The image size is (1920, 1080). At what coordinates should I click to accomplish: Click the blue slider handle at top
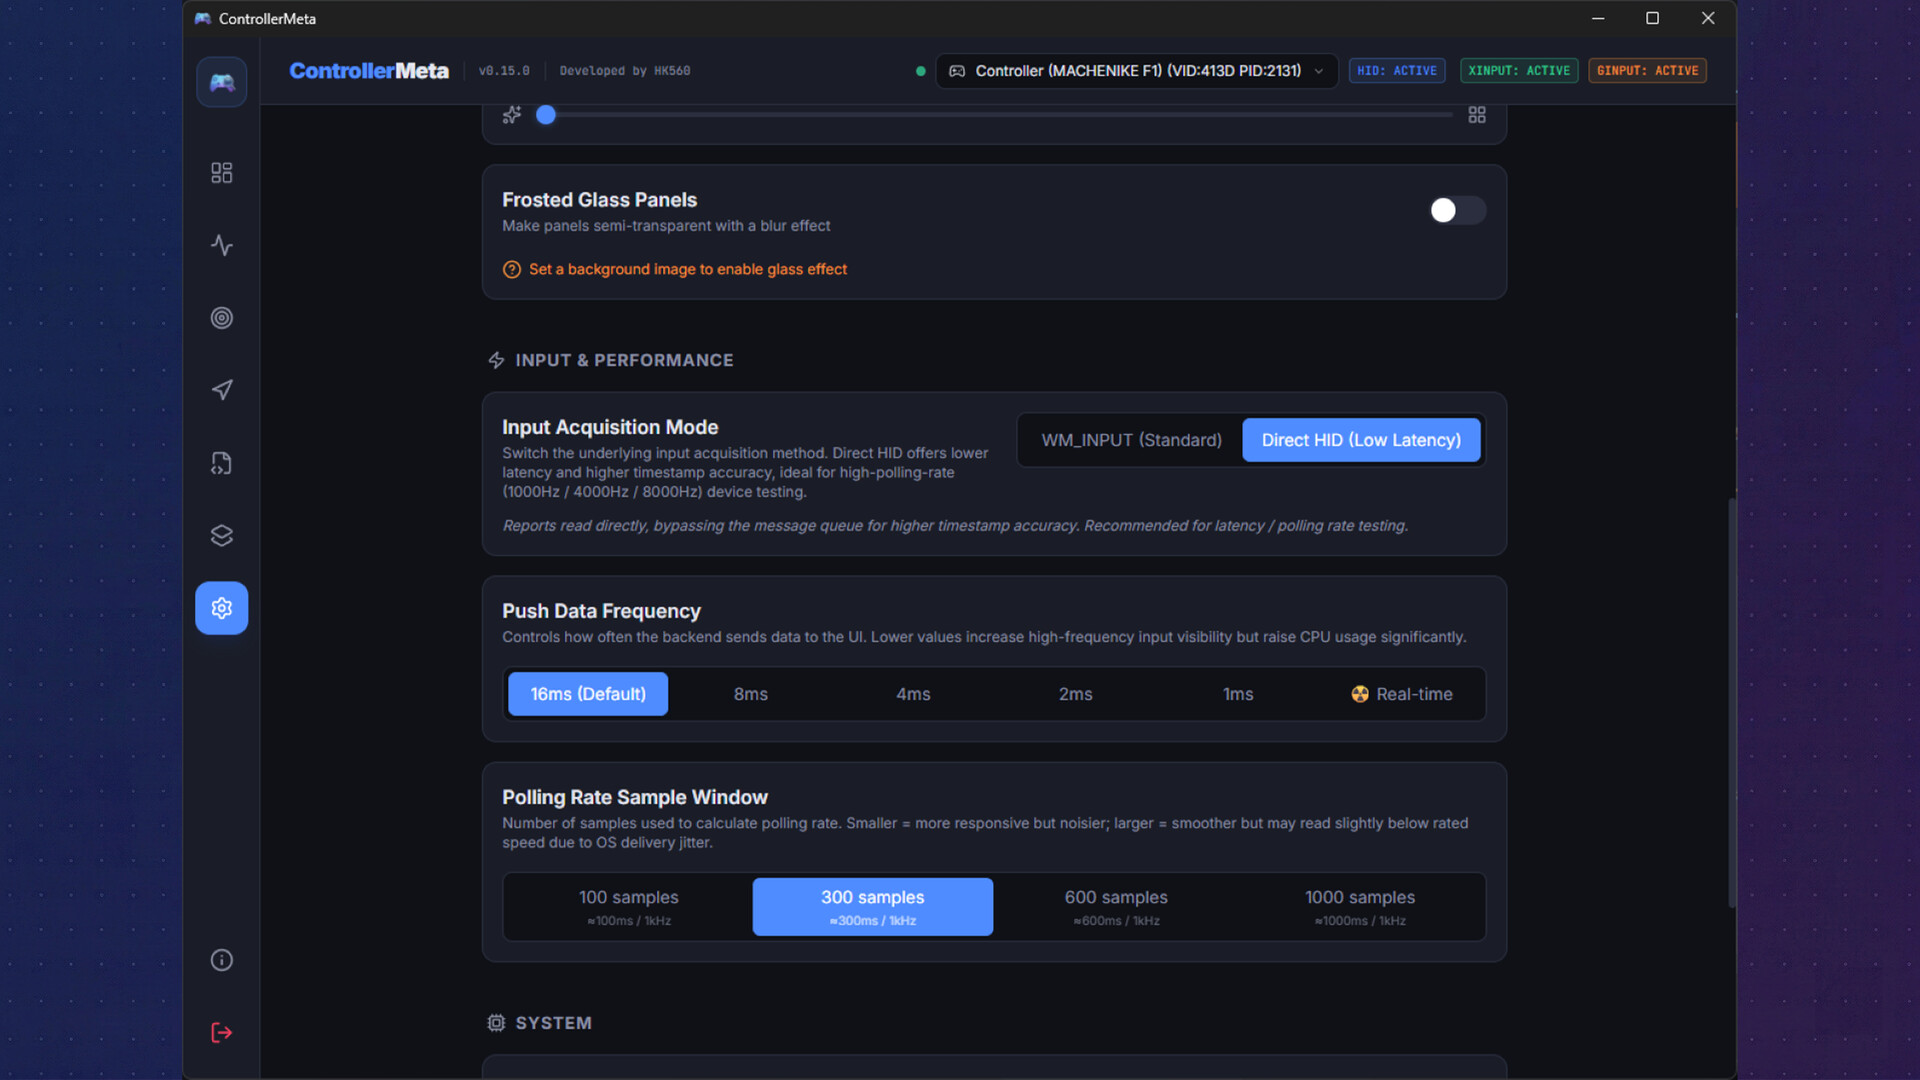545,115
